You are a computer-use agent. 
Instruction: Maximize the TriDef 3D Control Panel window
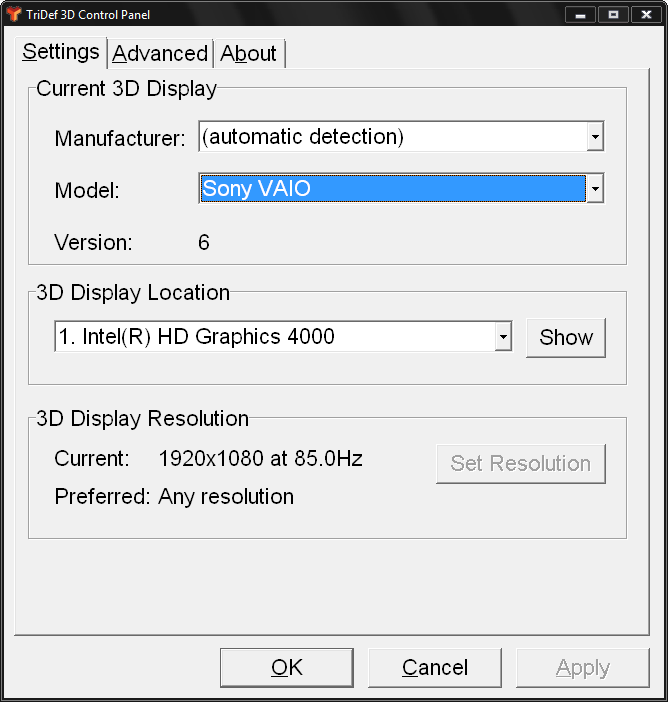click(x=613, y=15)
